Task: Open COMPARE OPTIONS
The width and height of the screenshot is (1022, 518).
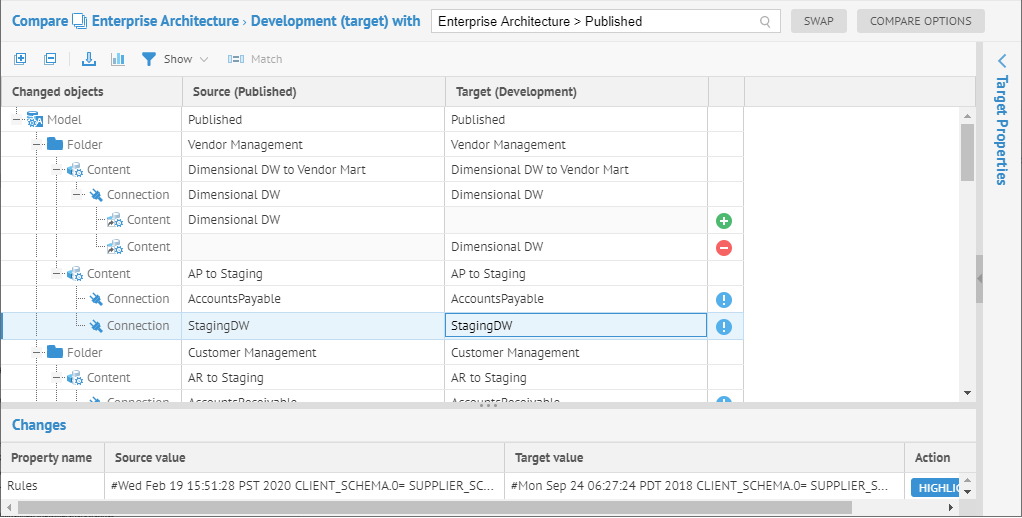Action: [x=920, y=21]
